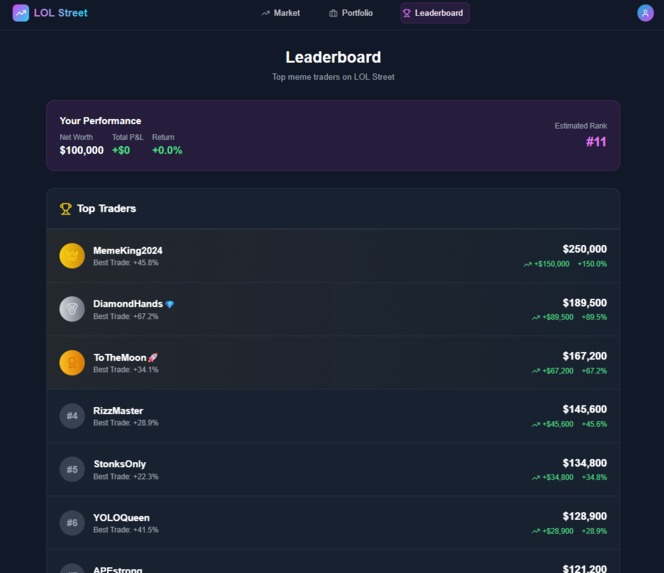This screenshot has width=664, height=573.
Task: Click 'Best Trade: +34.1%' under ToTheMoon
Action: point(126,370)
